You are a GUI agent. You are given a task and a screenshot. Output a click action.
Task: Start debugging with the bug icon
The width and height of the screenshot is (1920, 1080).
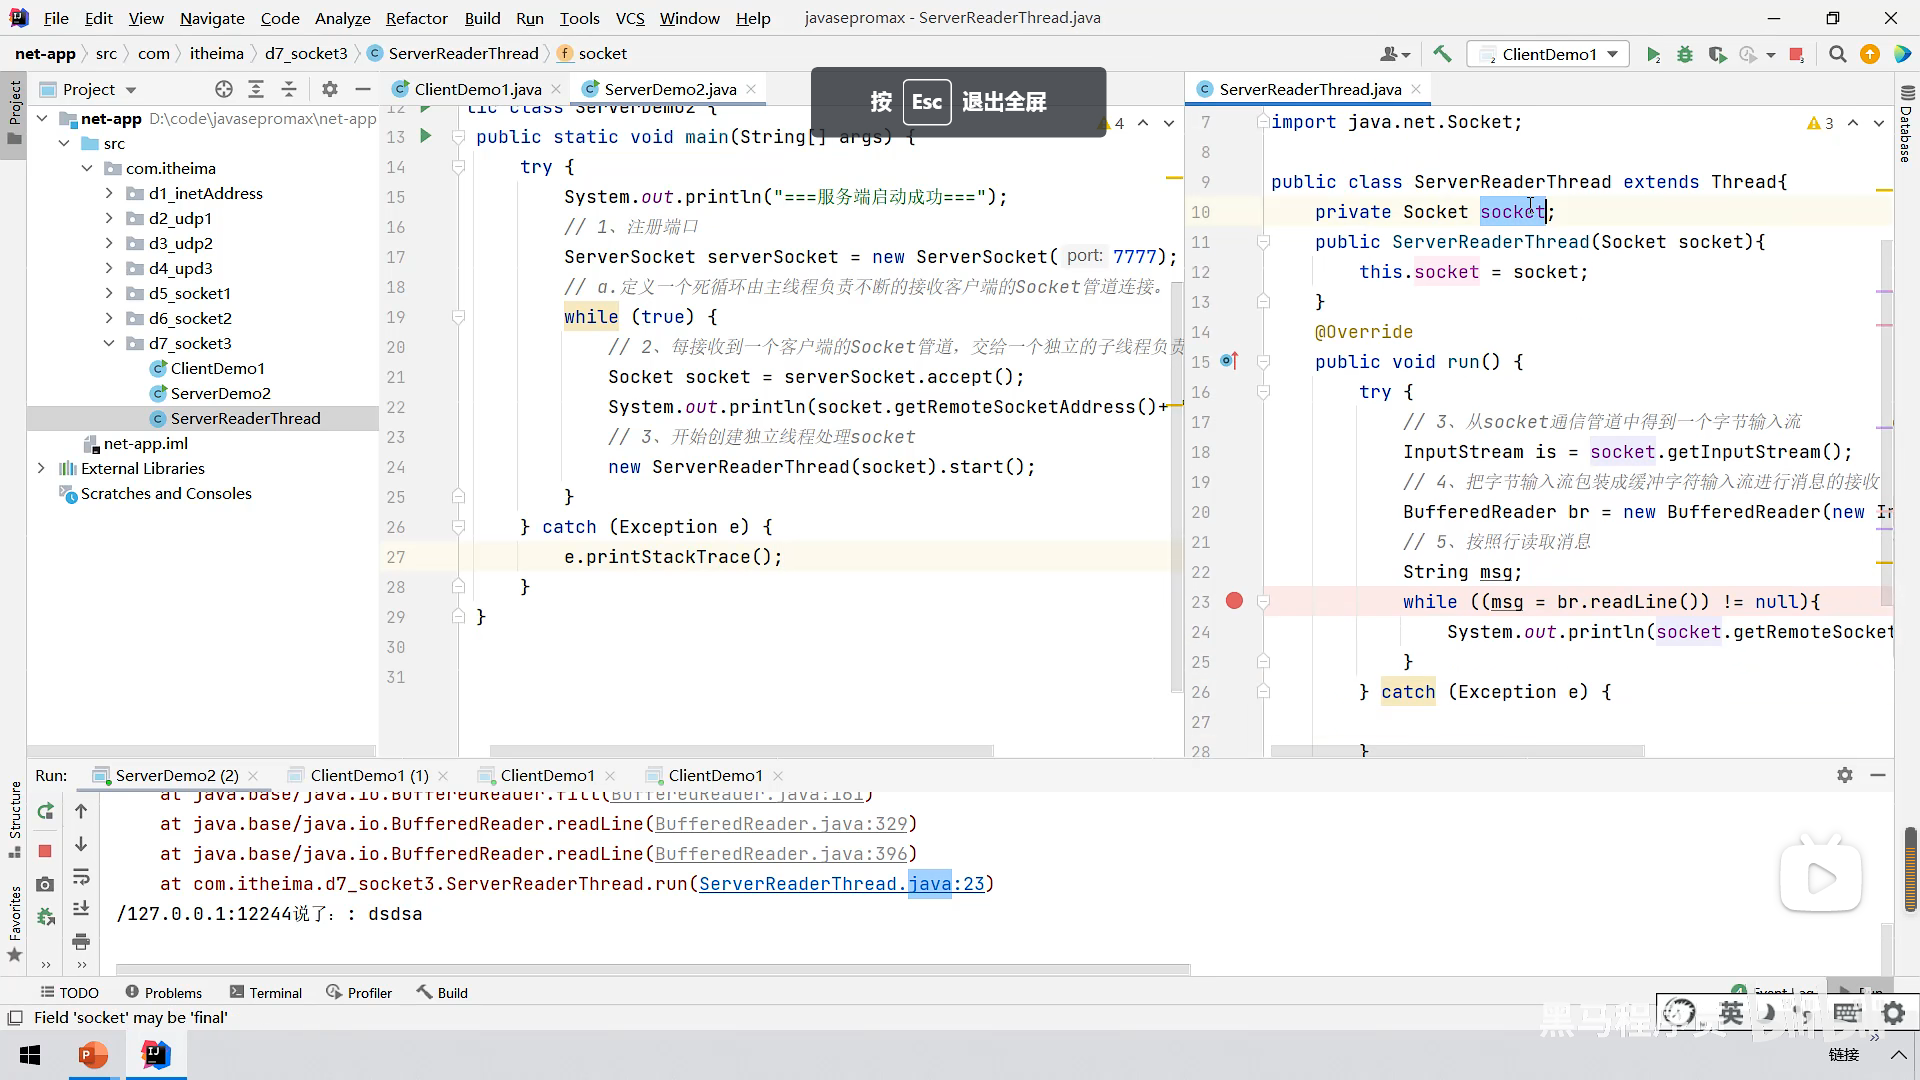[1685, 54]
